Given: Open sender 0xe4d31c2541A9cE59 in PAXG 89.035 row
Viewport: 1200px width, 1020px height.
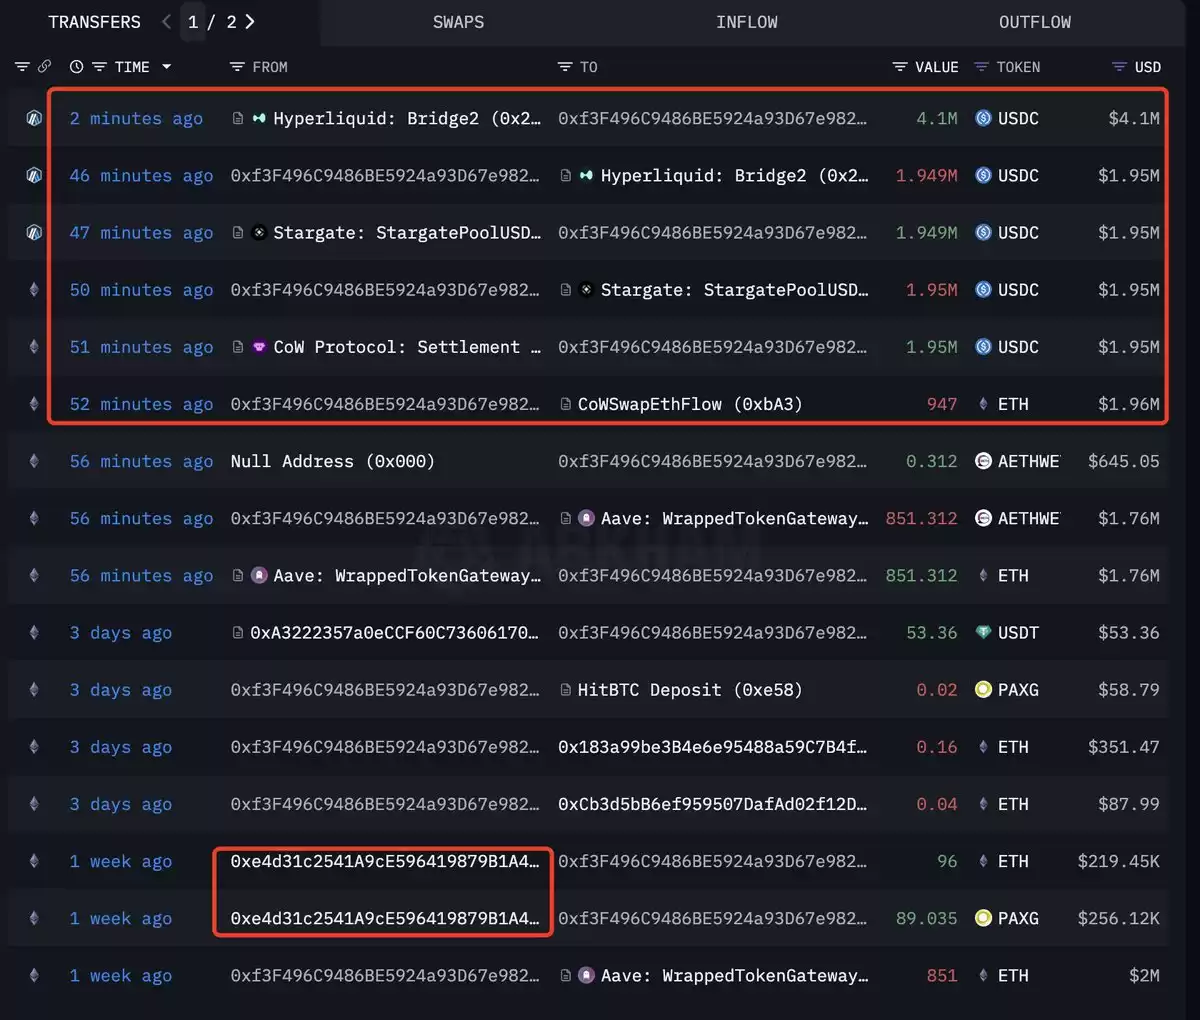Looking at the screenshot, I should click(x=384, y=918).
